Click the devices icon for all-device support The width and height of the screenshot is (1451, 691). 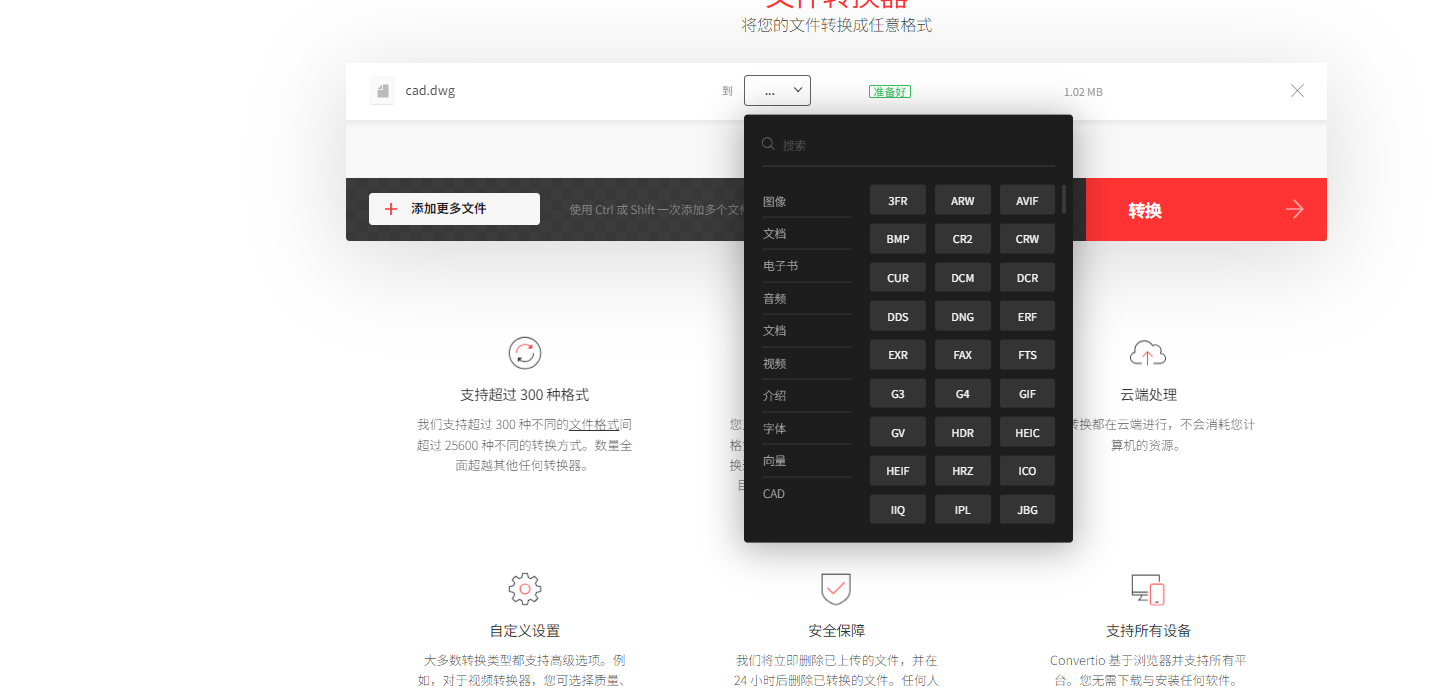coord(1147,589)
